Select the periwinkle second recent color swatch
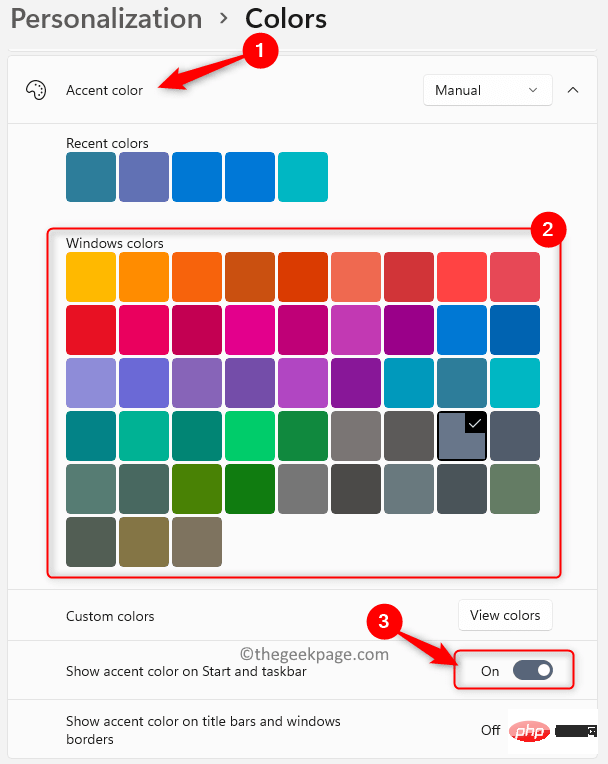608x764 pixels. pyautogui.click(x=144, y=177)
